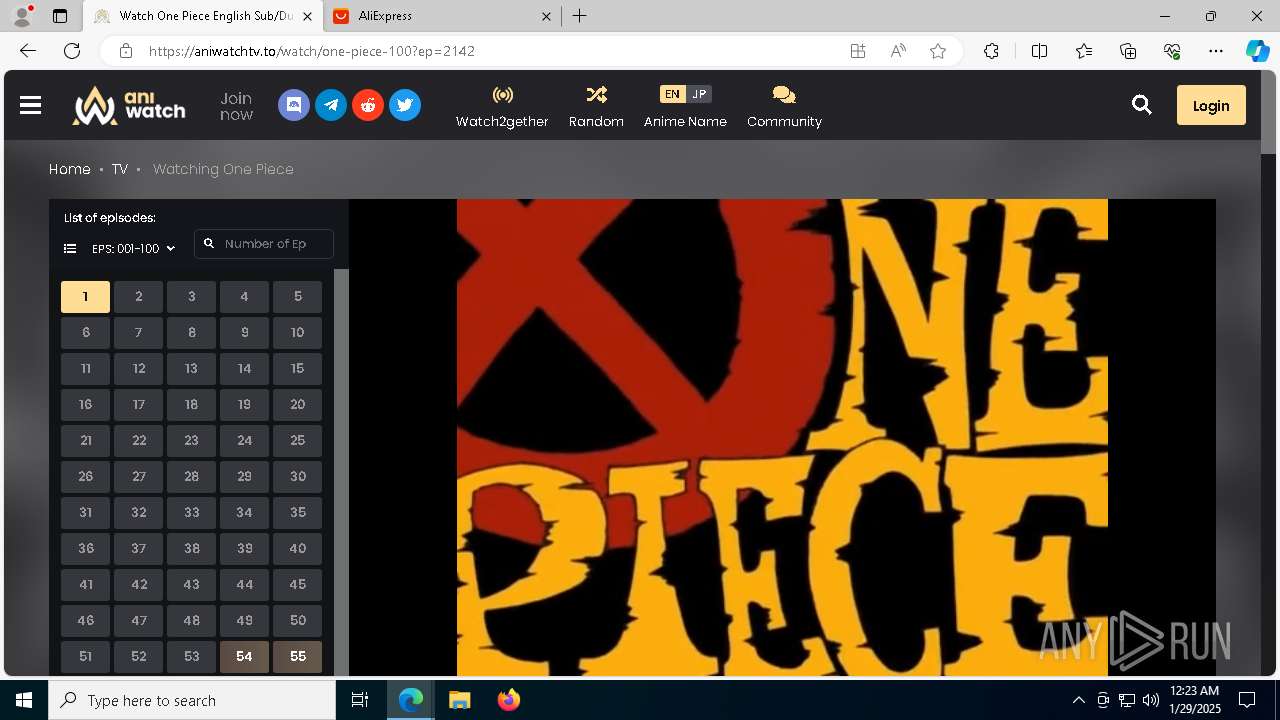The image size is (1280, 720).
Task: Go to the TV breadcrumb
Action: point(120,169)
